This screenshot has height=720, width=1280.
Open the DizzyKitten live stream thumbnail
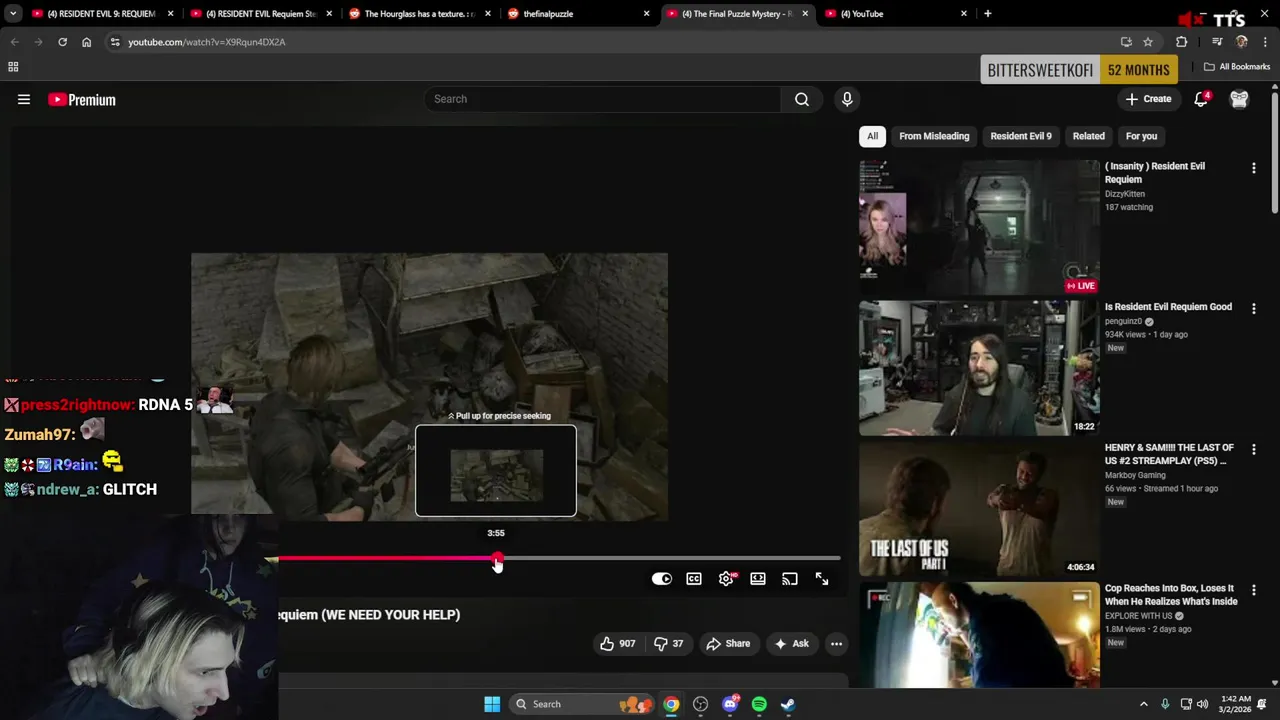point(979,227)
